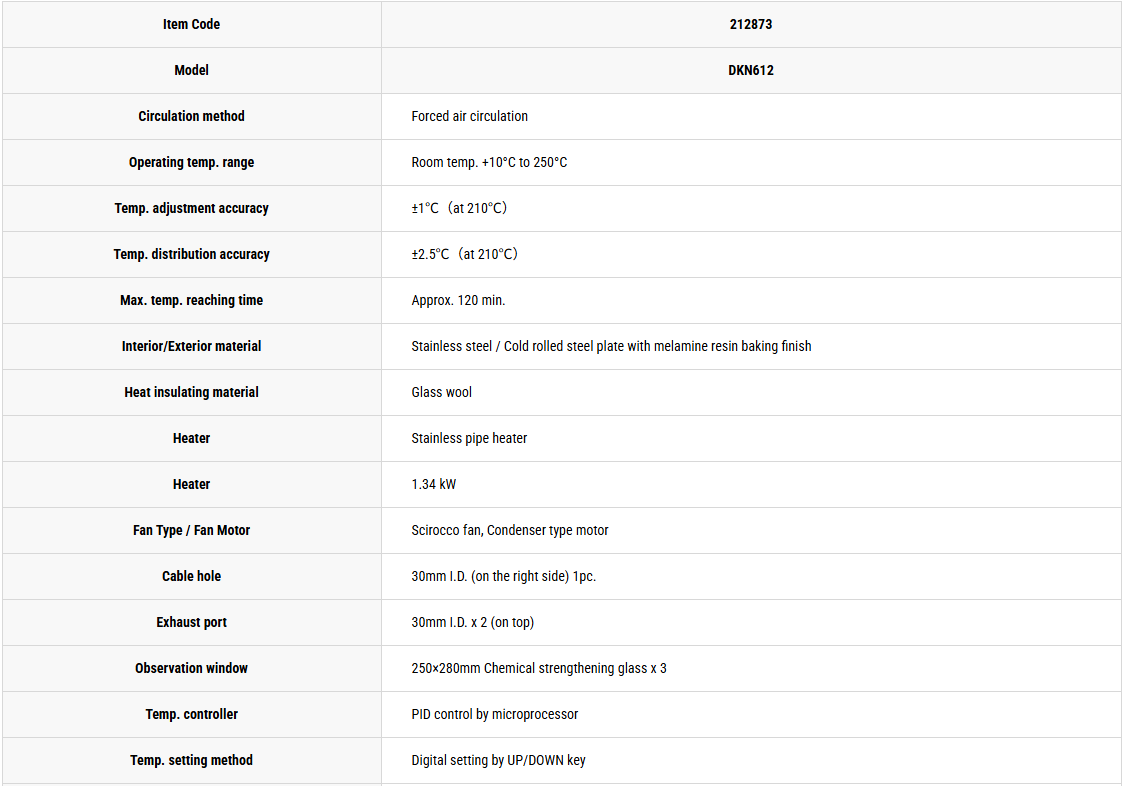Click the Stainless pipe heater text
Image resolution: width=1125 pixels, height=786 pixels.
tap(469, 438)
